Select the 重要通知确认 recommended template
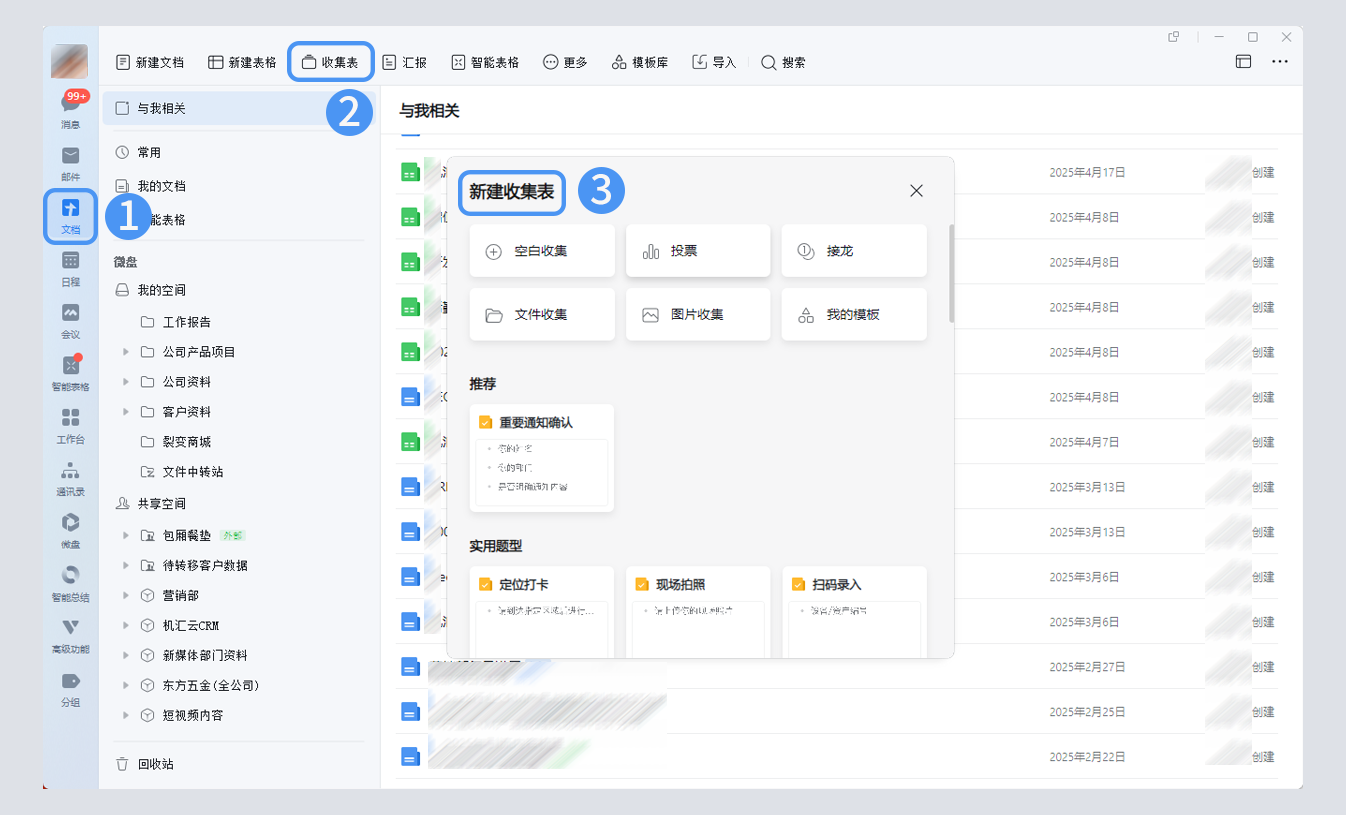 pos(541,458)
